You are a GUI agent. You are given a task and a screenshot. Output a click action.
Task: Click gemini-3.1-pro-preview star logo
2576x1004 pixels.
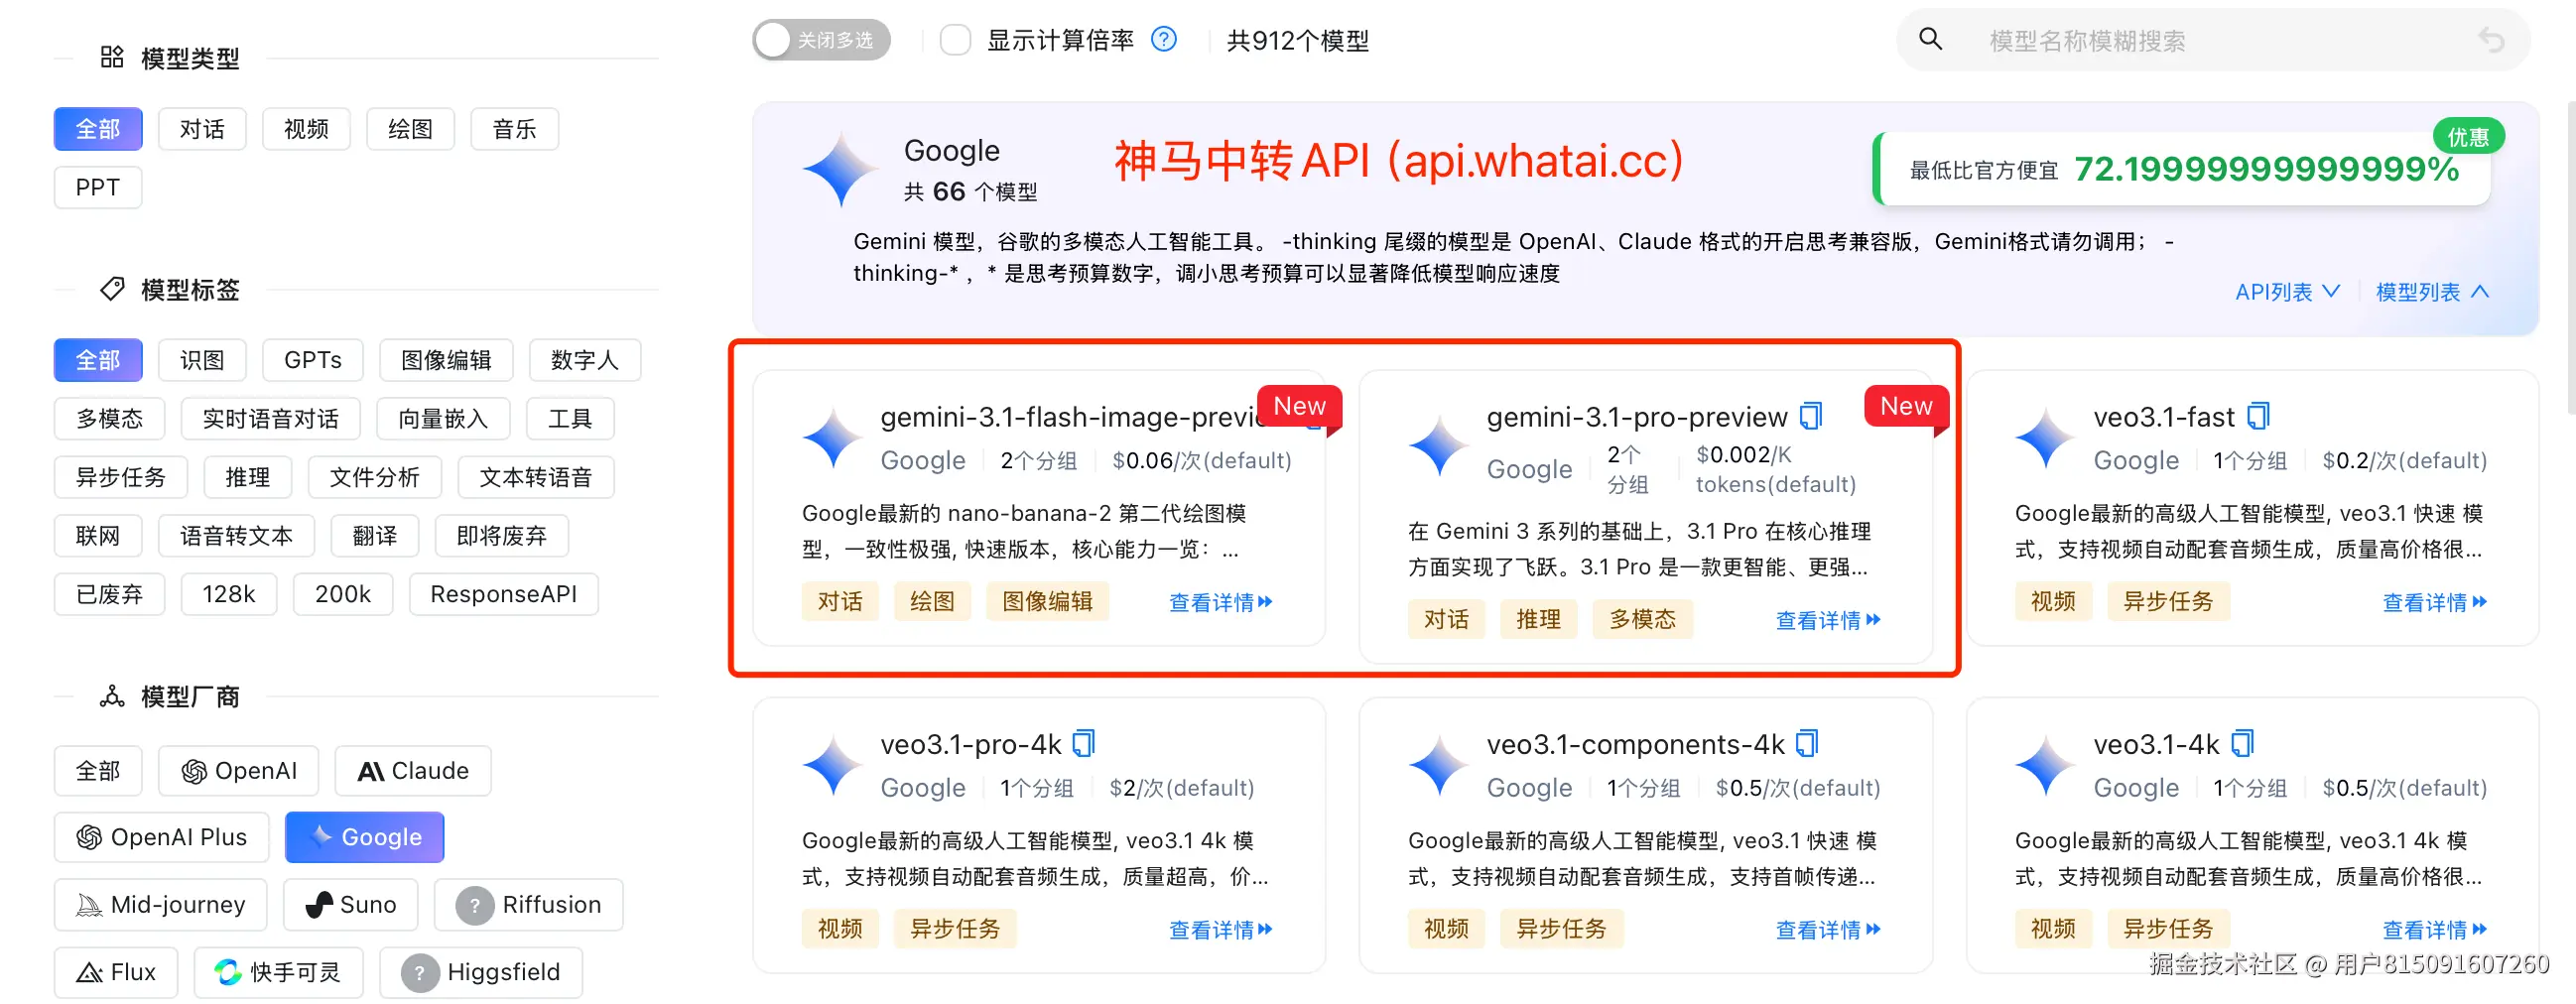[1438, 446]
